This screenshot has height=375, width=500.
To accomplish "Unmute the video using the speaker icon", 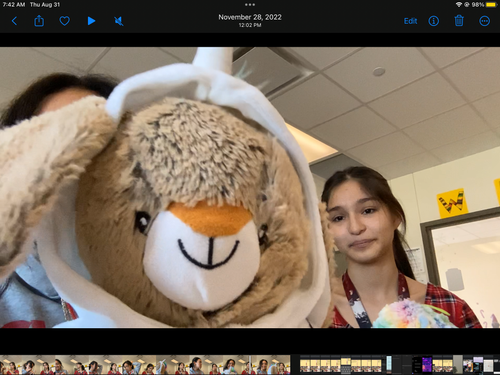I will (119, 21).
